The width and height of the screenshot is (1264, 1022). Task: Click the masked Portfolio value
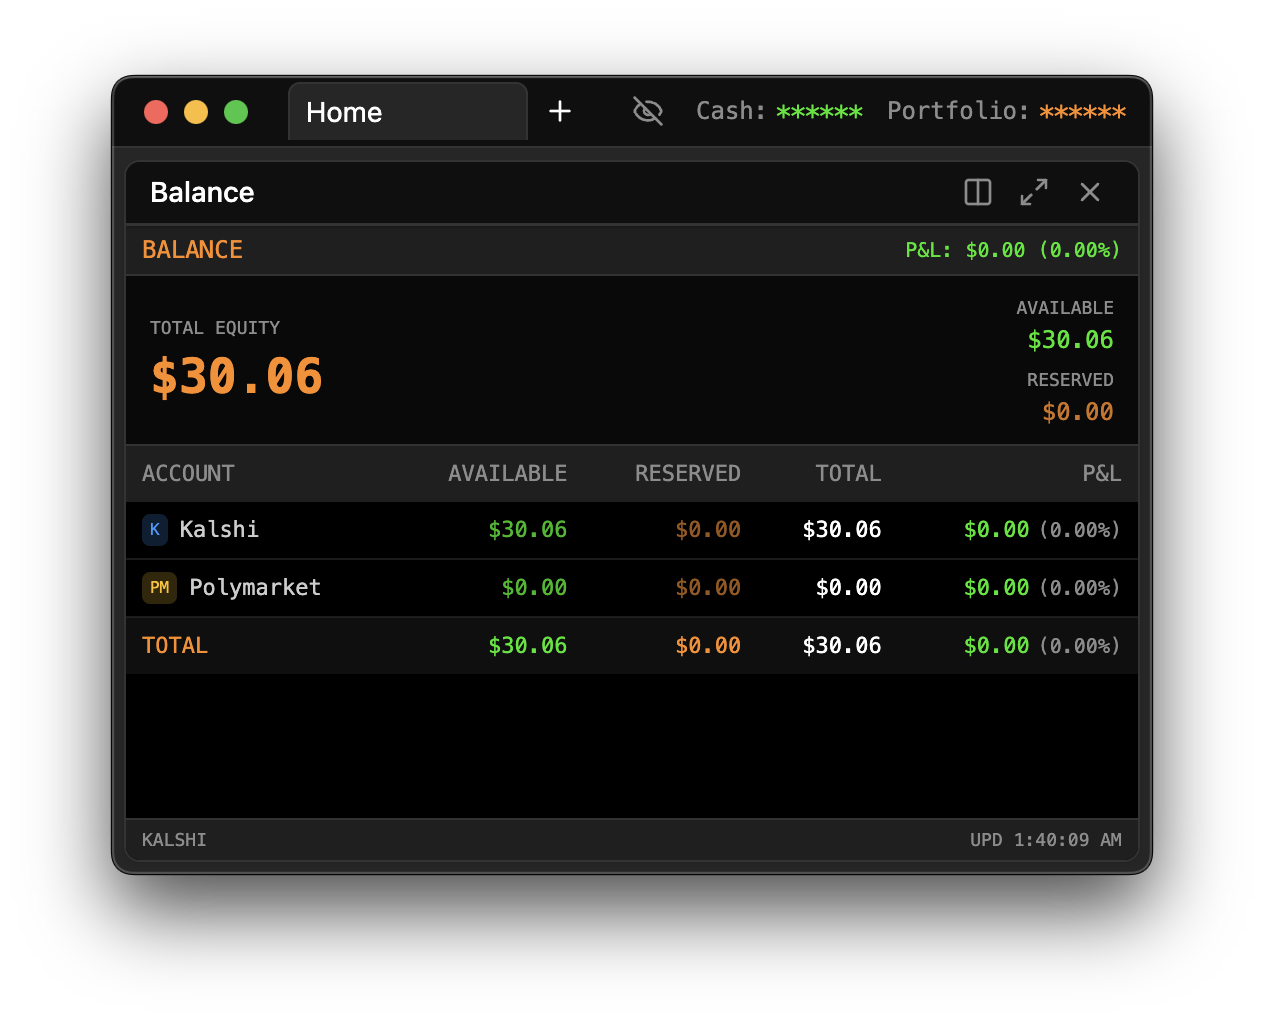pos(1082,112)
